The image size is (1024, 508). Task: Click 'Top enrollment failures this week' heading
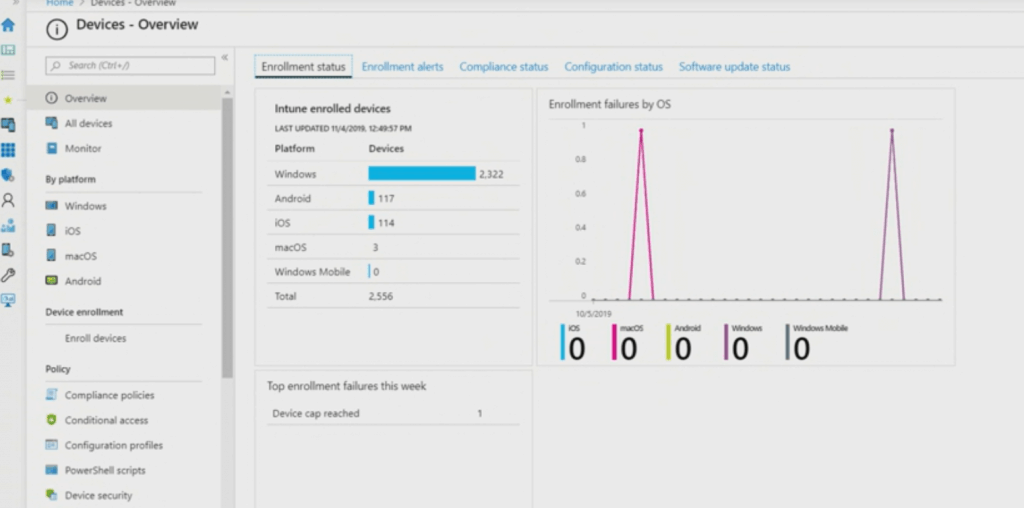[346, 386]
